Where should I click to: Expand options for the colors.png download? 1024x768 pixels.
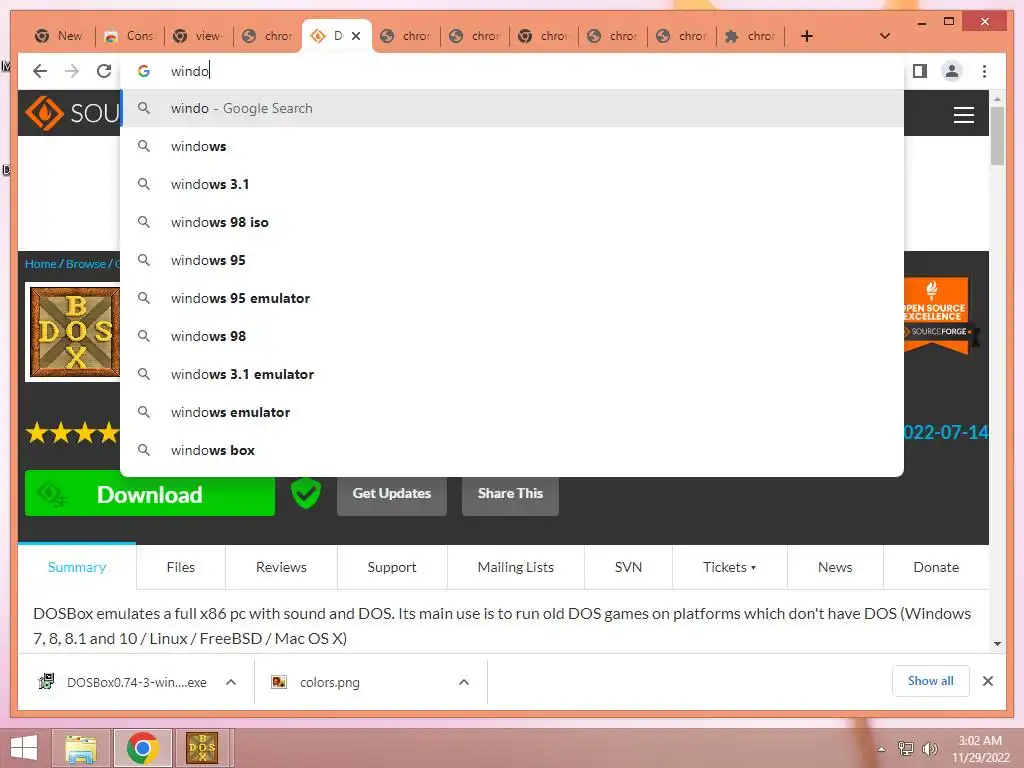(464, 682)
